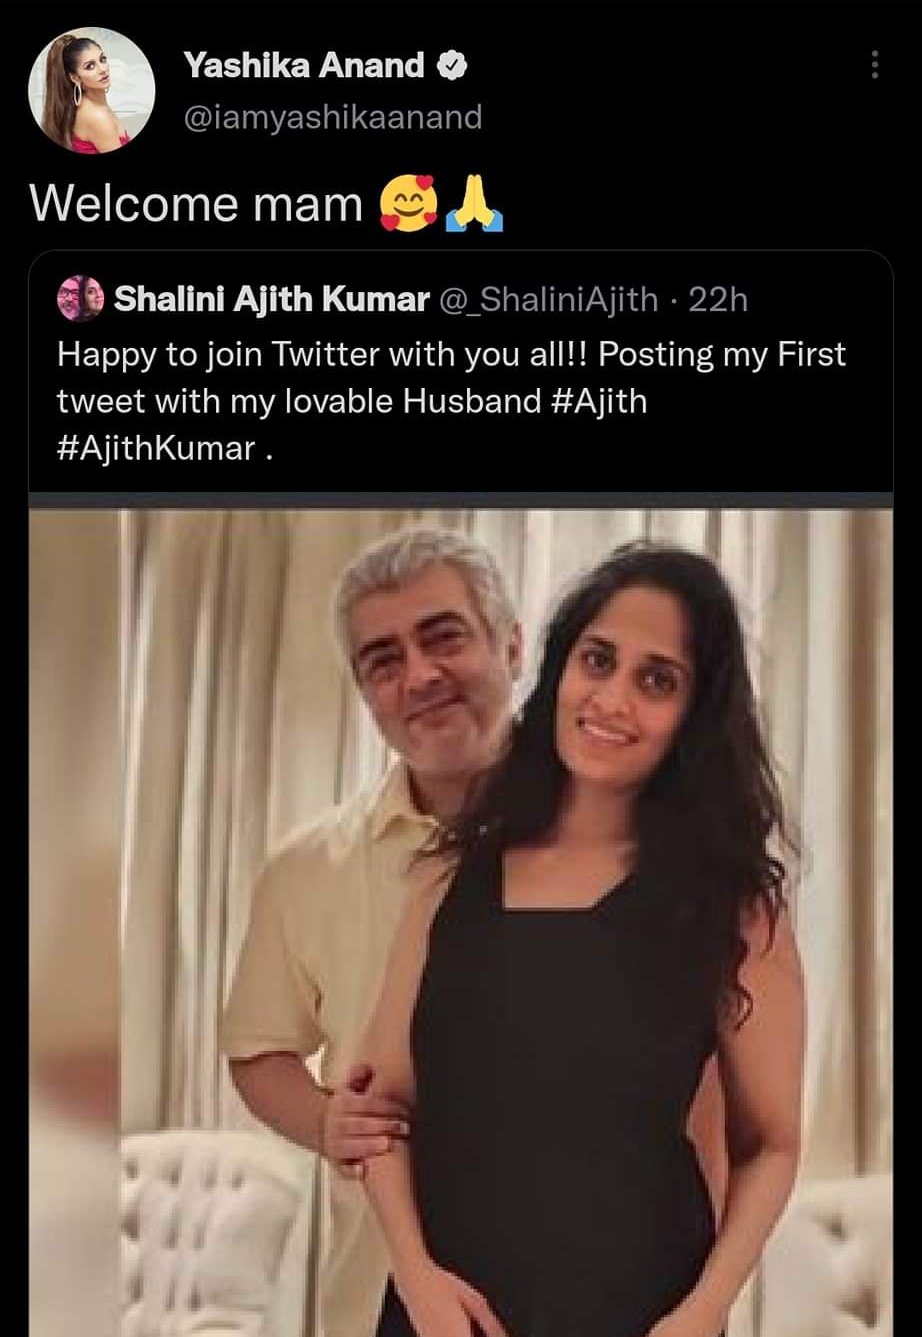Open the Shalini Ajith Kumar name in quoted tweet

[271, 298]
